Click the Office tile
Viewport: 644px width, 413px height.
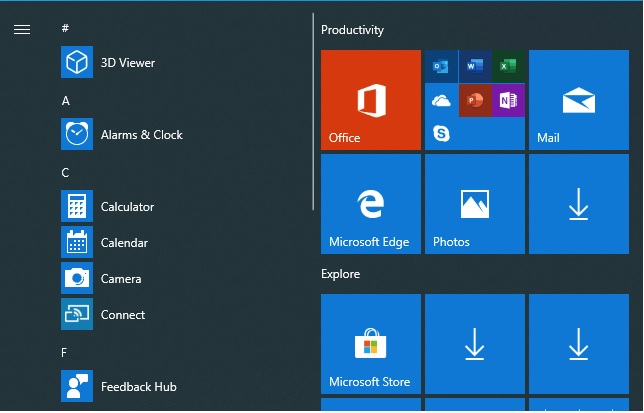pyautogui.click(x=371, y=100)
